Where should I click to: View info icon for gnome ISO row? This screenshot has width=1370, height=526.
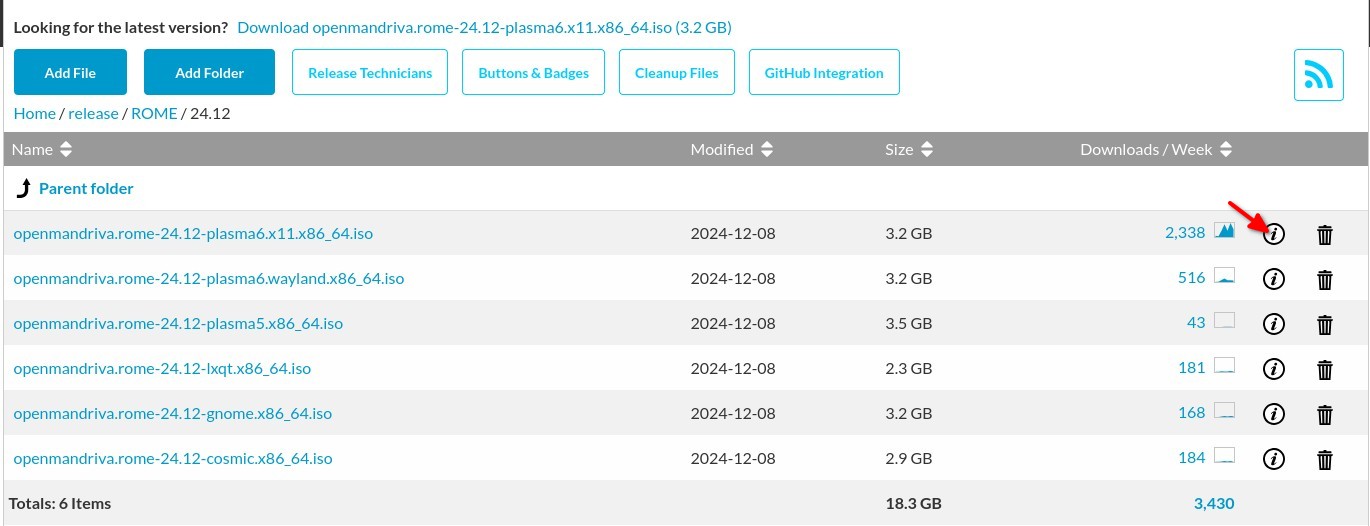point(1274,413)
